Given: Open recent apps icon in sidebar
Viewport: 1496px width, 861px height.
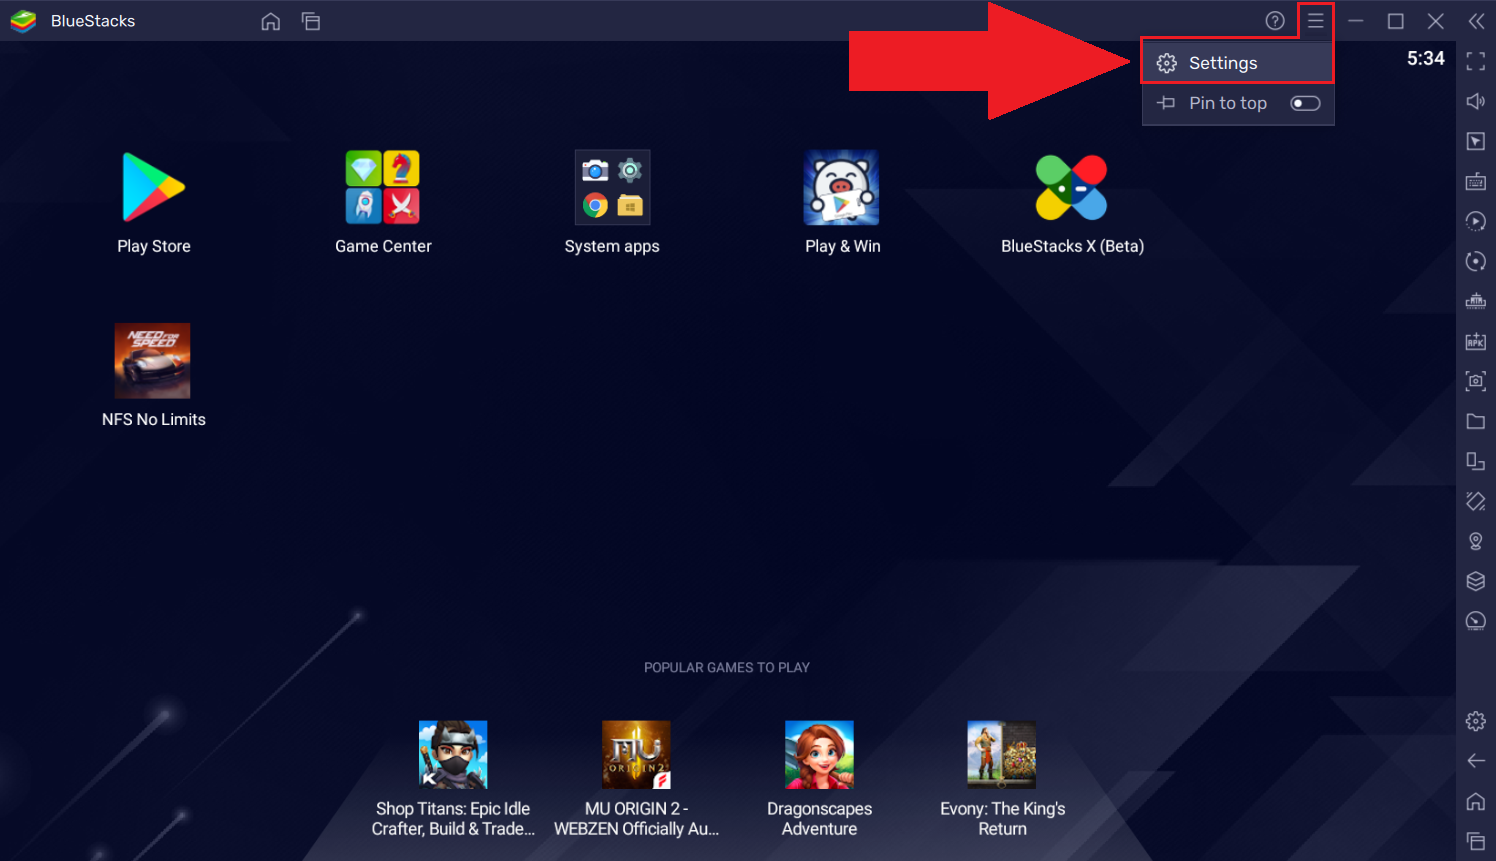Looking at the screenshot, I should tap(1476, 842).
